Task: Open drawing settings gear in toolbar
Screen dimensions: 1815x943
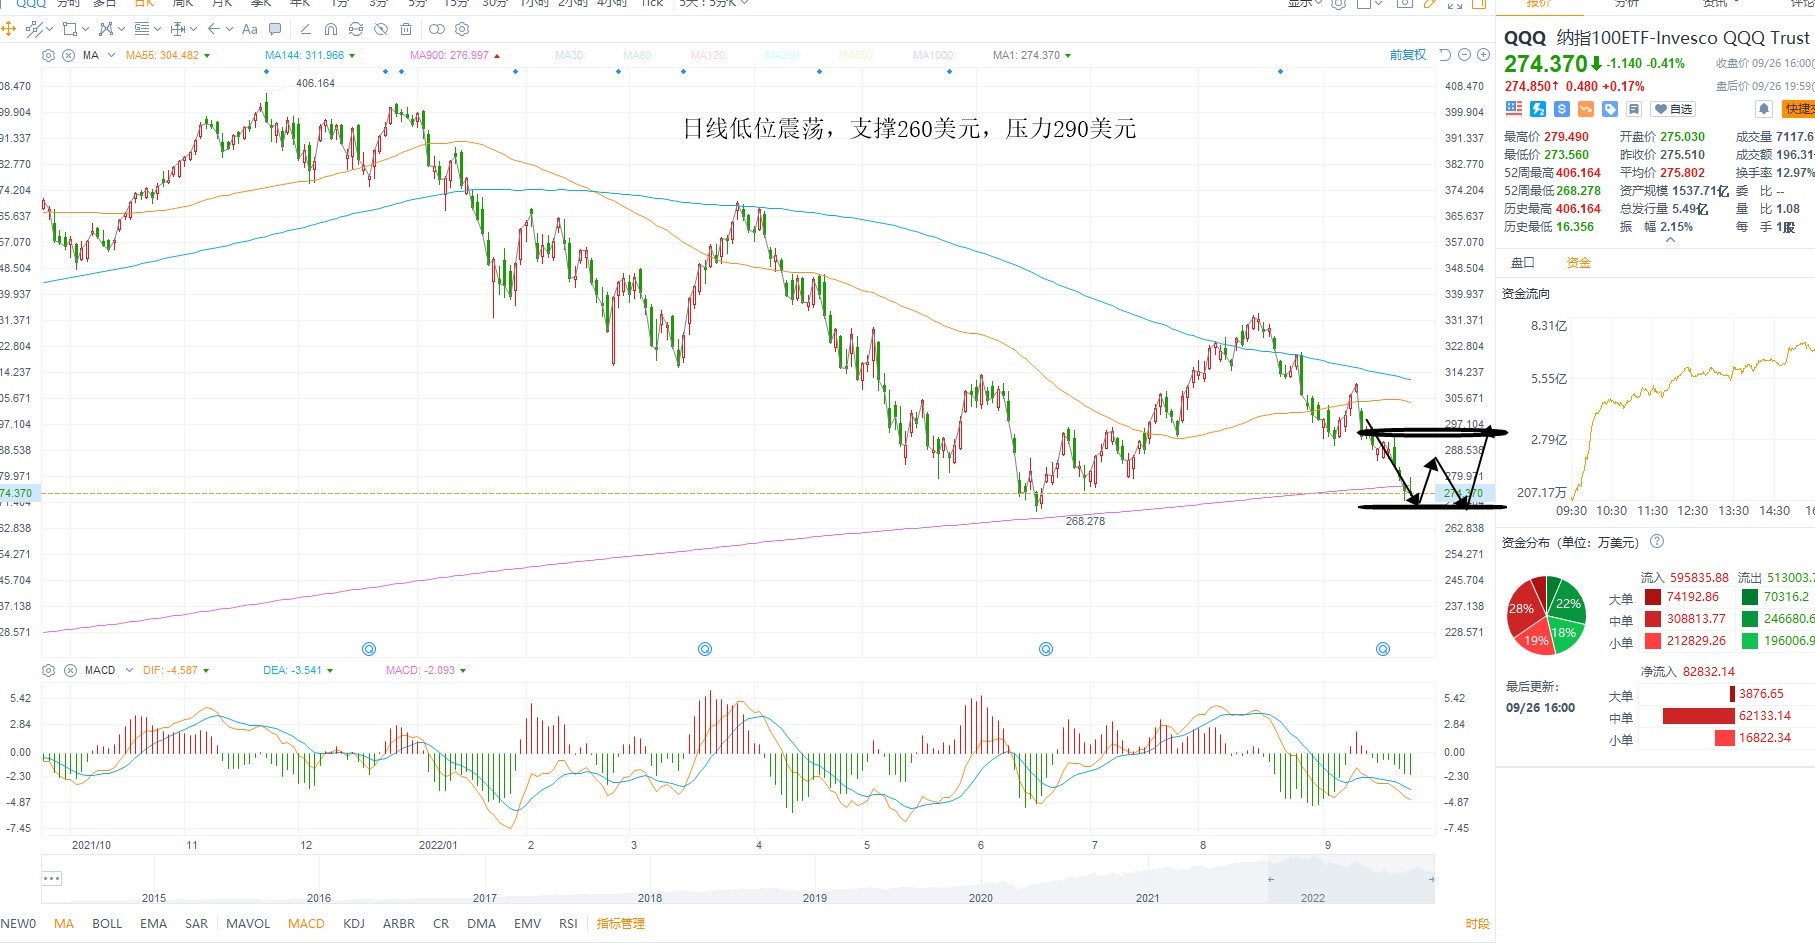Action: click(462, 29)
